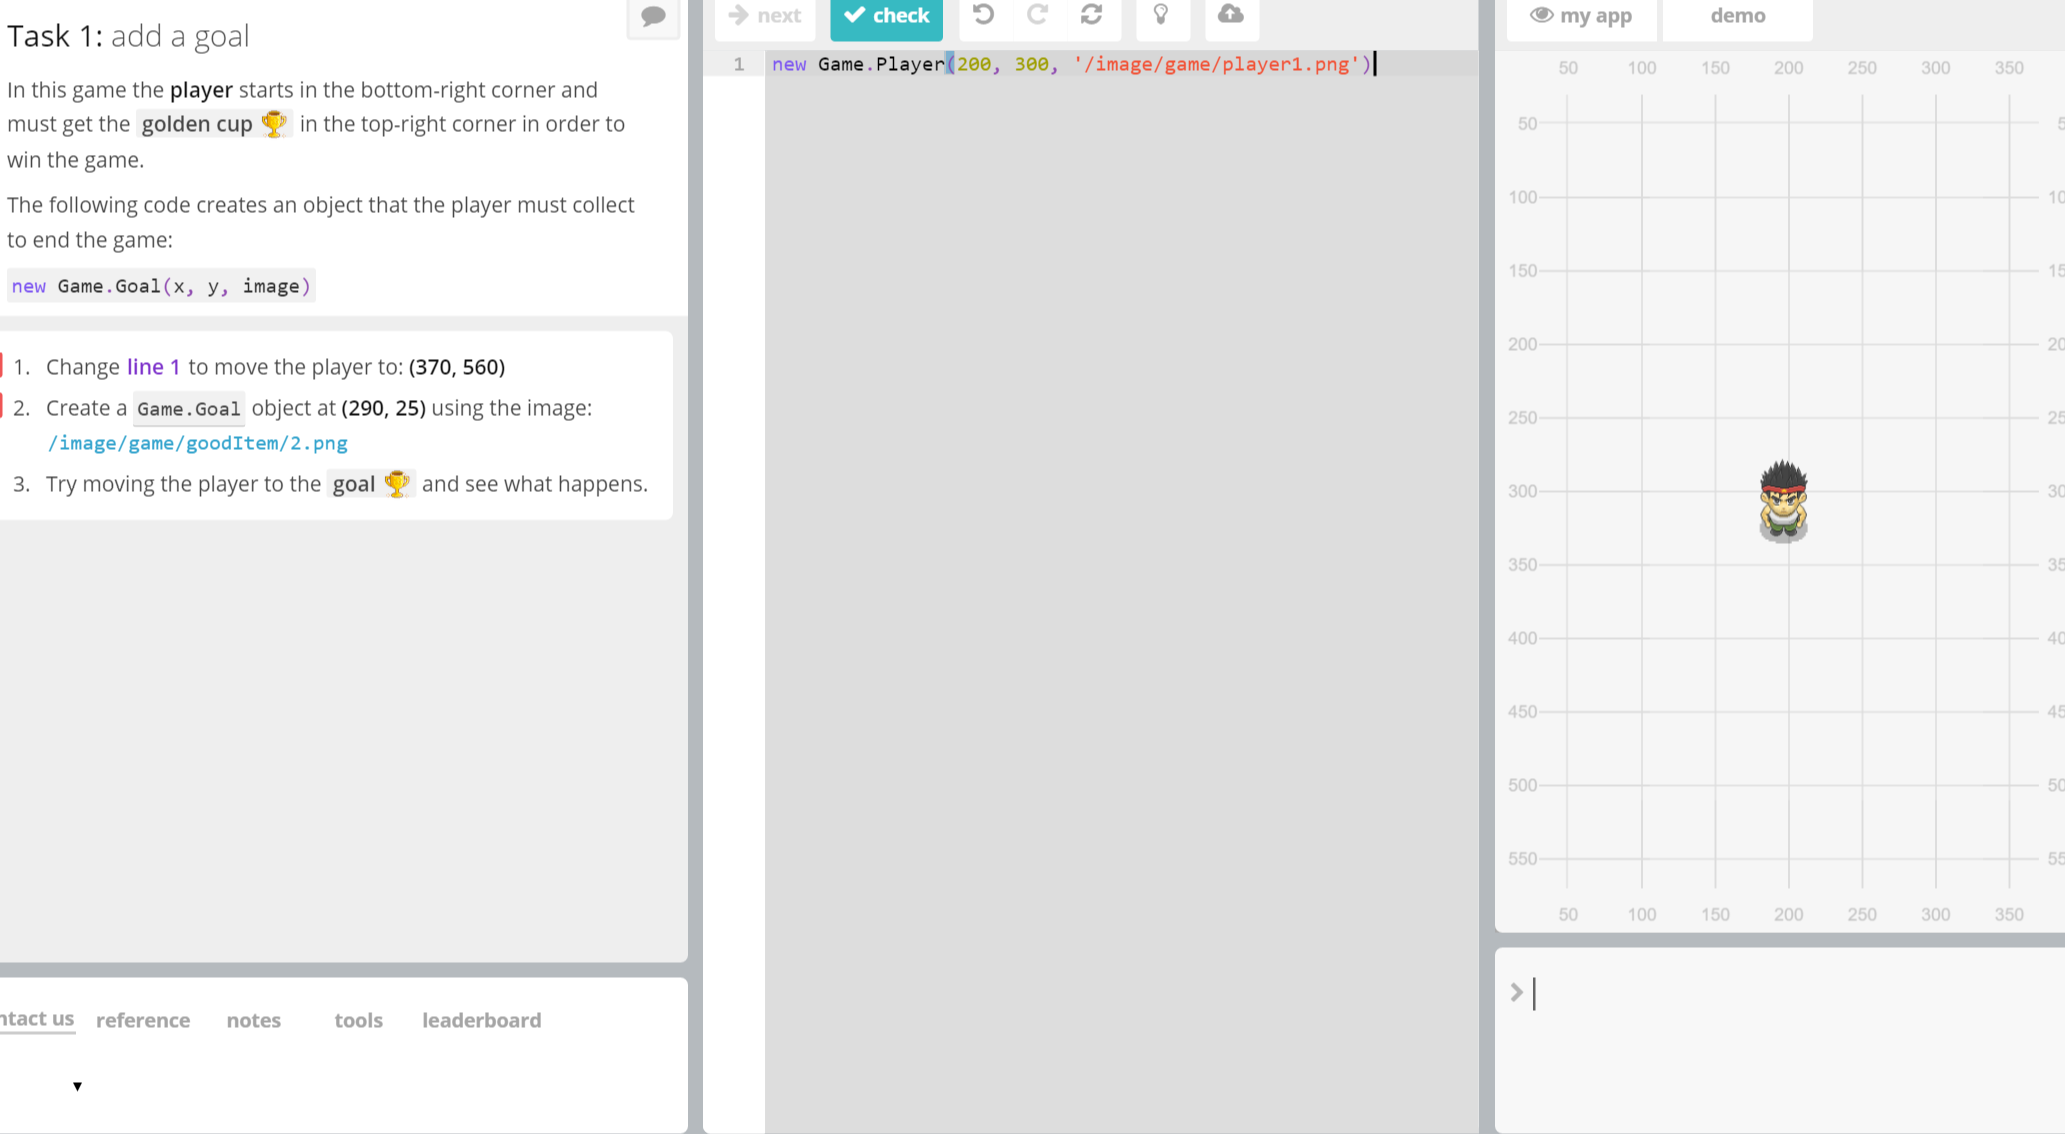Click the goodItem/2.png image path link

click(198, 443)
